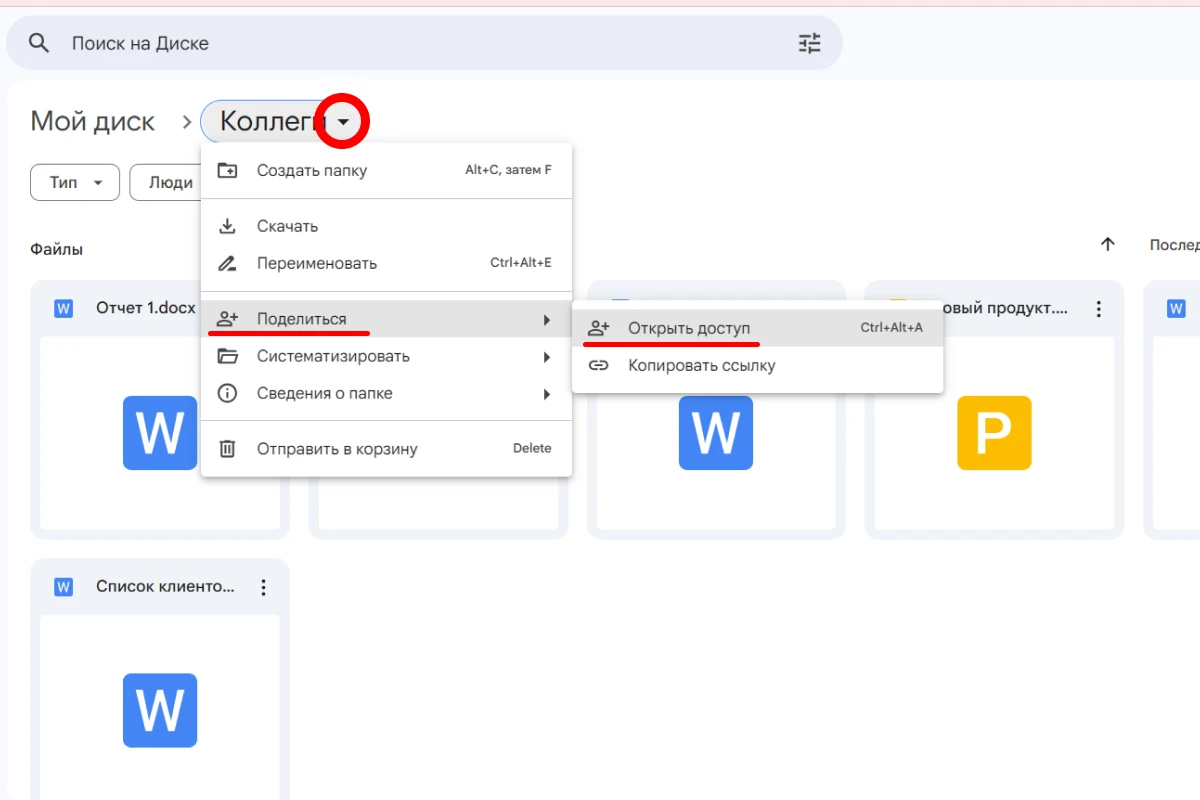The height and width of the screenshot is (800, 1200).
Task: Go to Мой диск breadcrumb
Action: (92, 122)
